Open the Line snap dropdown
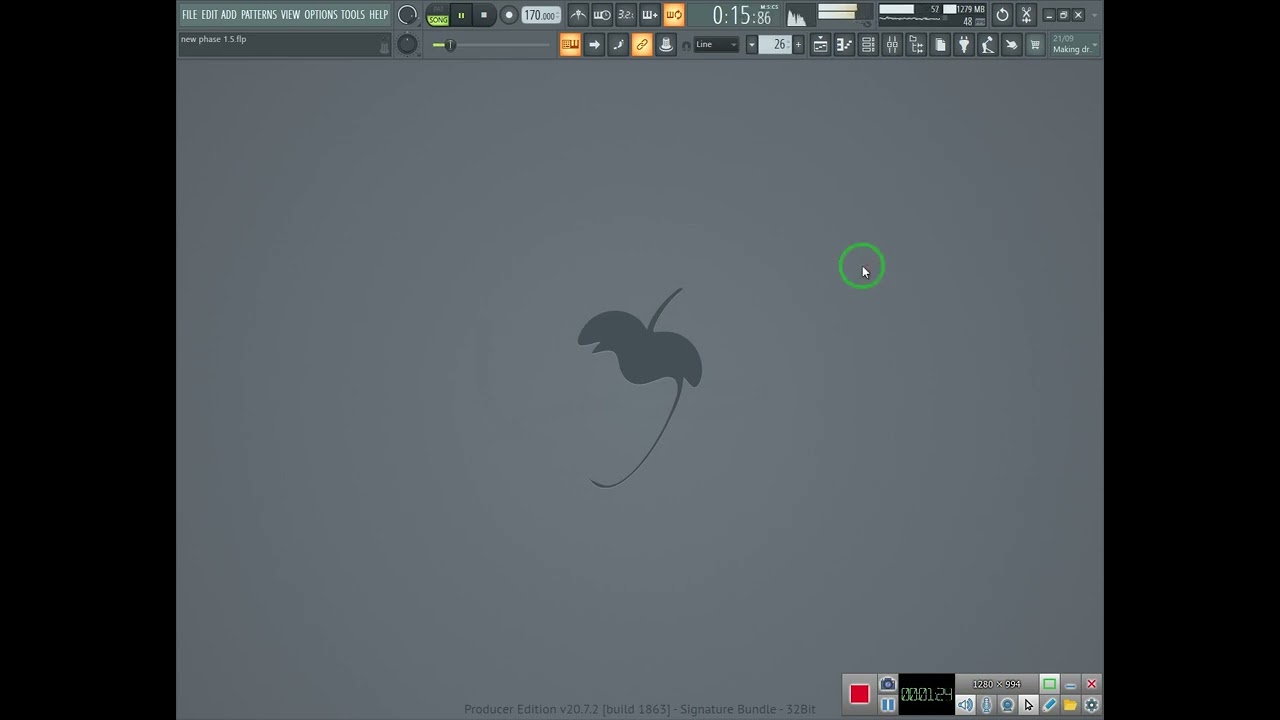This screenshot has width=1280, height=720. (x=716, y=45)
